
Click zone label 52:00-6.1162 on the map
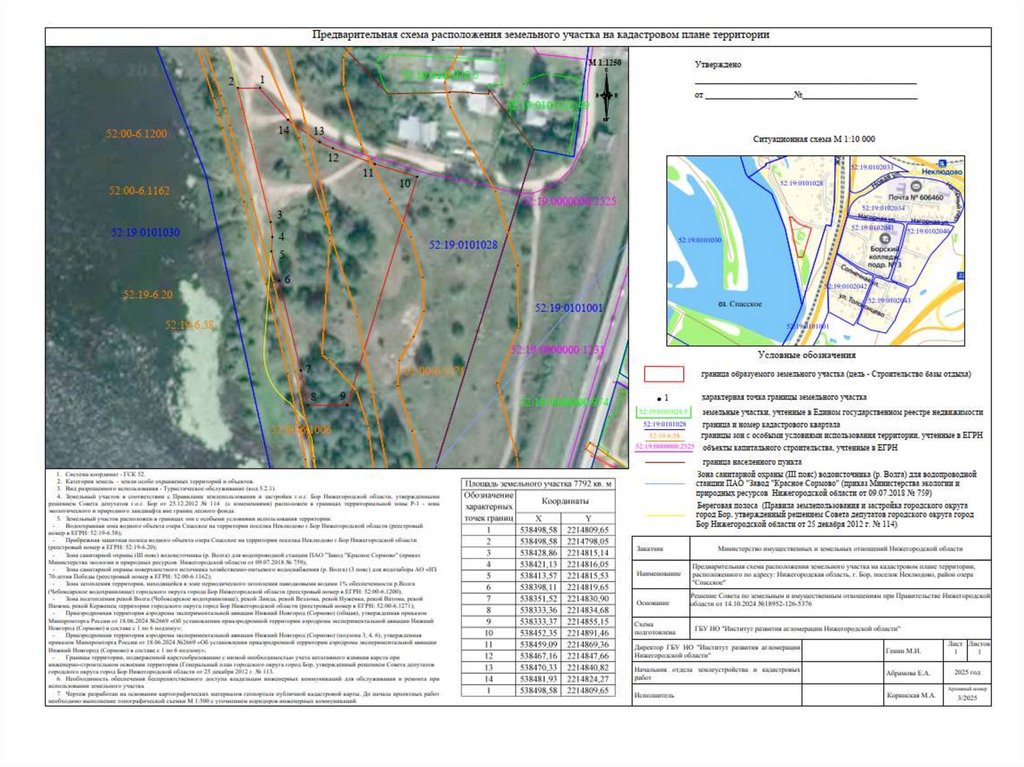point(139,191)
